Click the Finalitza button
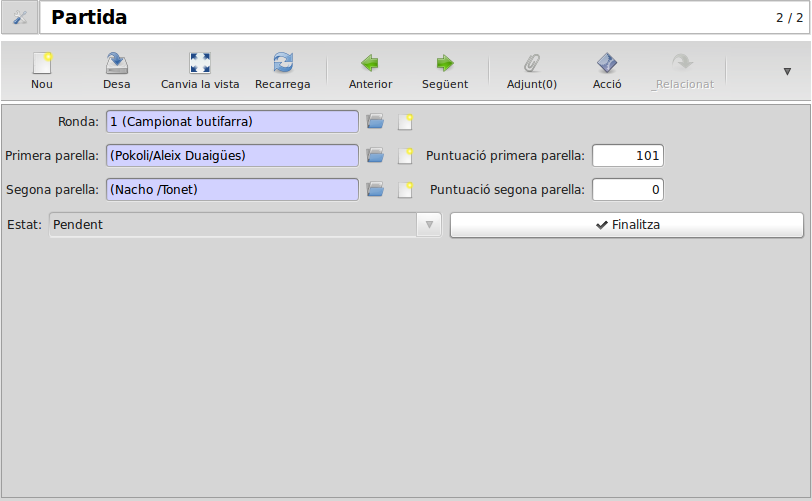 627,225
